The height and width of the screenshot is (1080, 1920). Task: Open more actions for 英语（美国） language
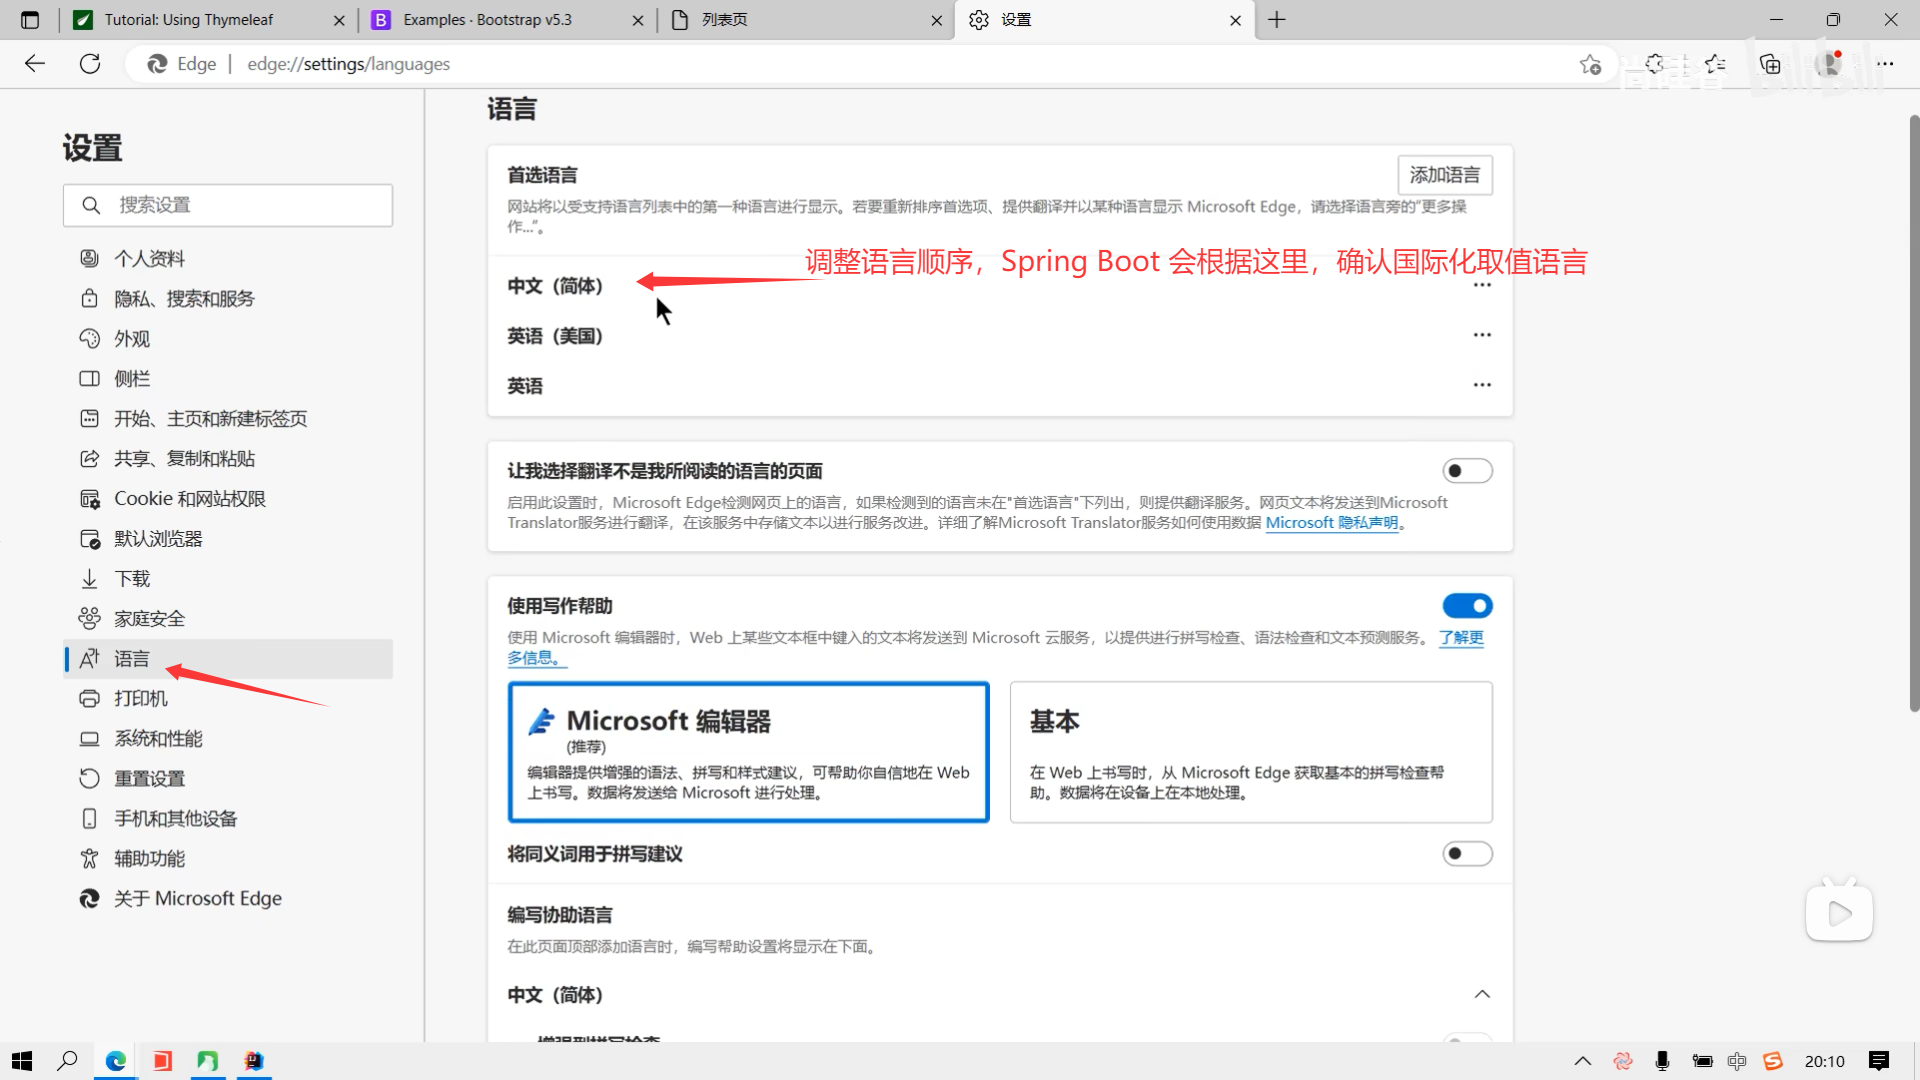(x=1482, y=335)
